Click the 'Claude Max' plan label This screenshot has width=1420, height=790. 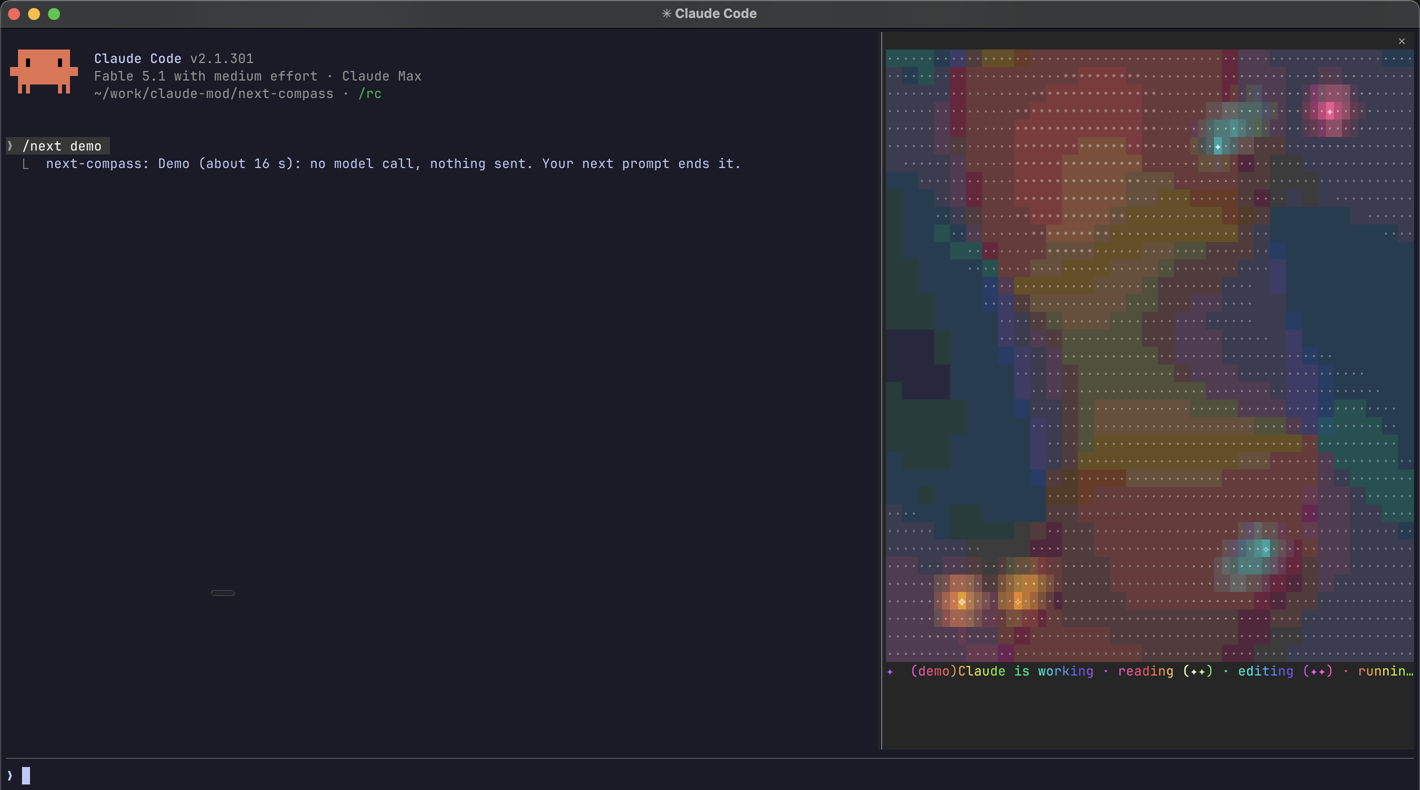pos(382,76)
